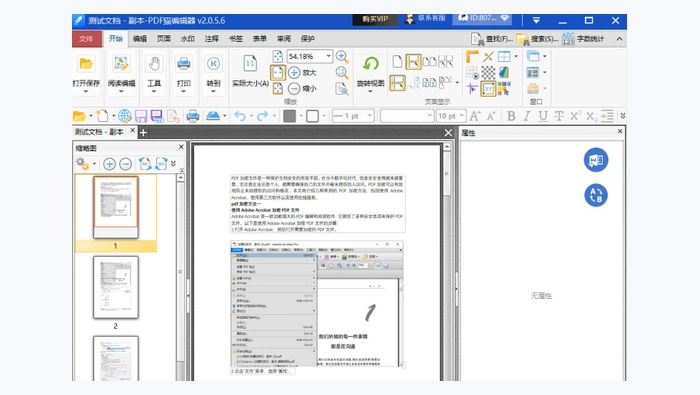Select the single page layout icon
Screen dimensions: 700x395
click(x=397, y=61)
